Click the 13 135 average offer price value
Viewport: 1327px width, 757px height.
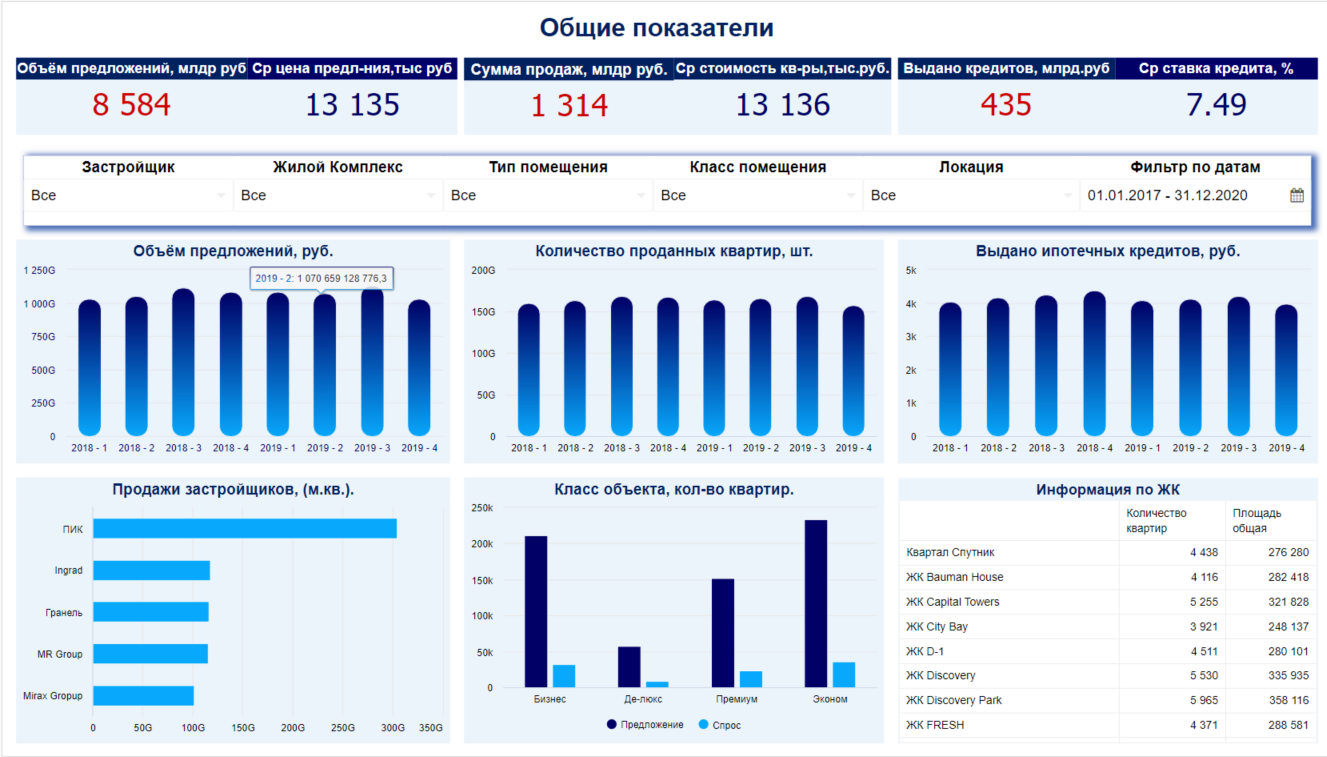[352, 105]
